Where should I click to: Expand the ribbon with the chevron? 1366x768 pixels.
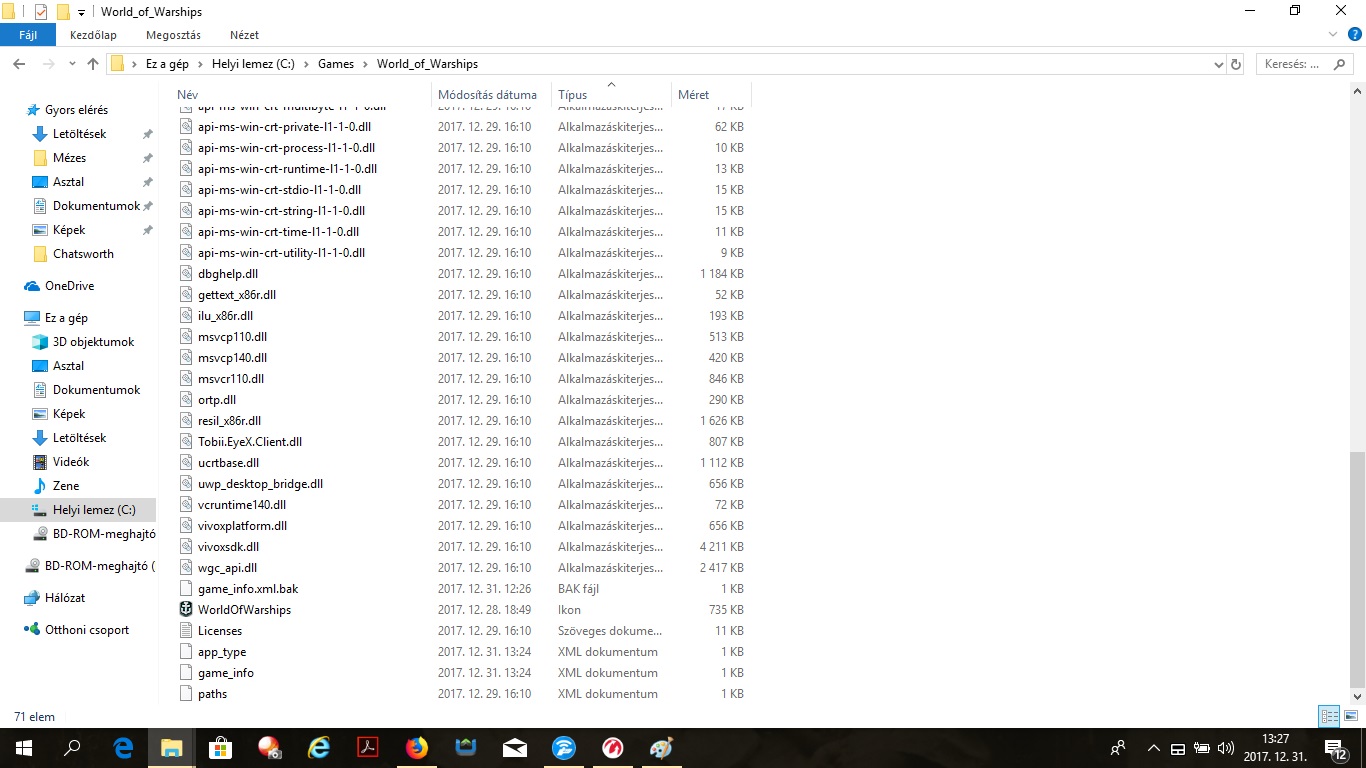(1333, 35)
